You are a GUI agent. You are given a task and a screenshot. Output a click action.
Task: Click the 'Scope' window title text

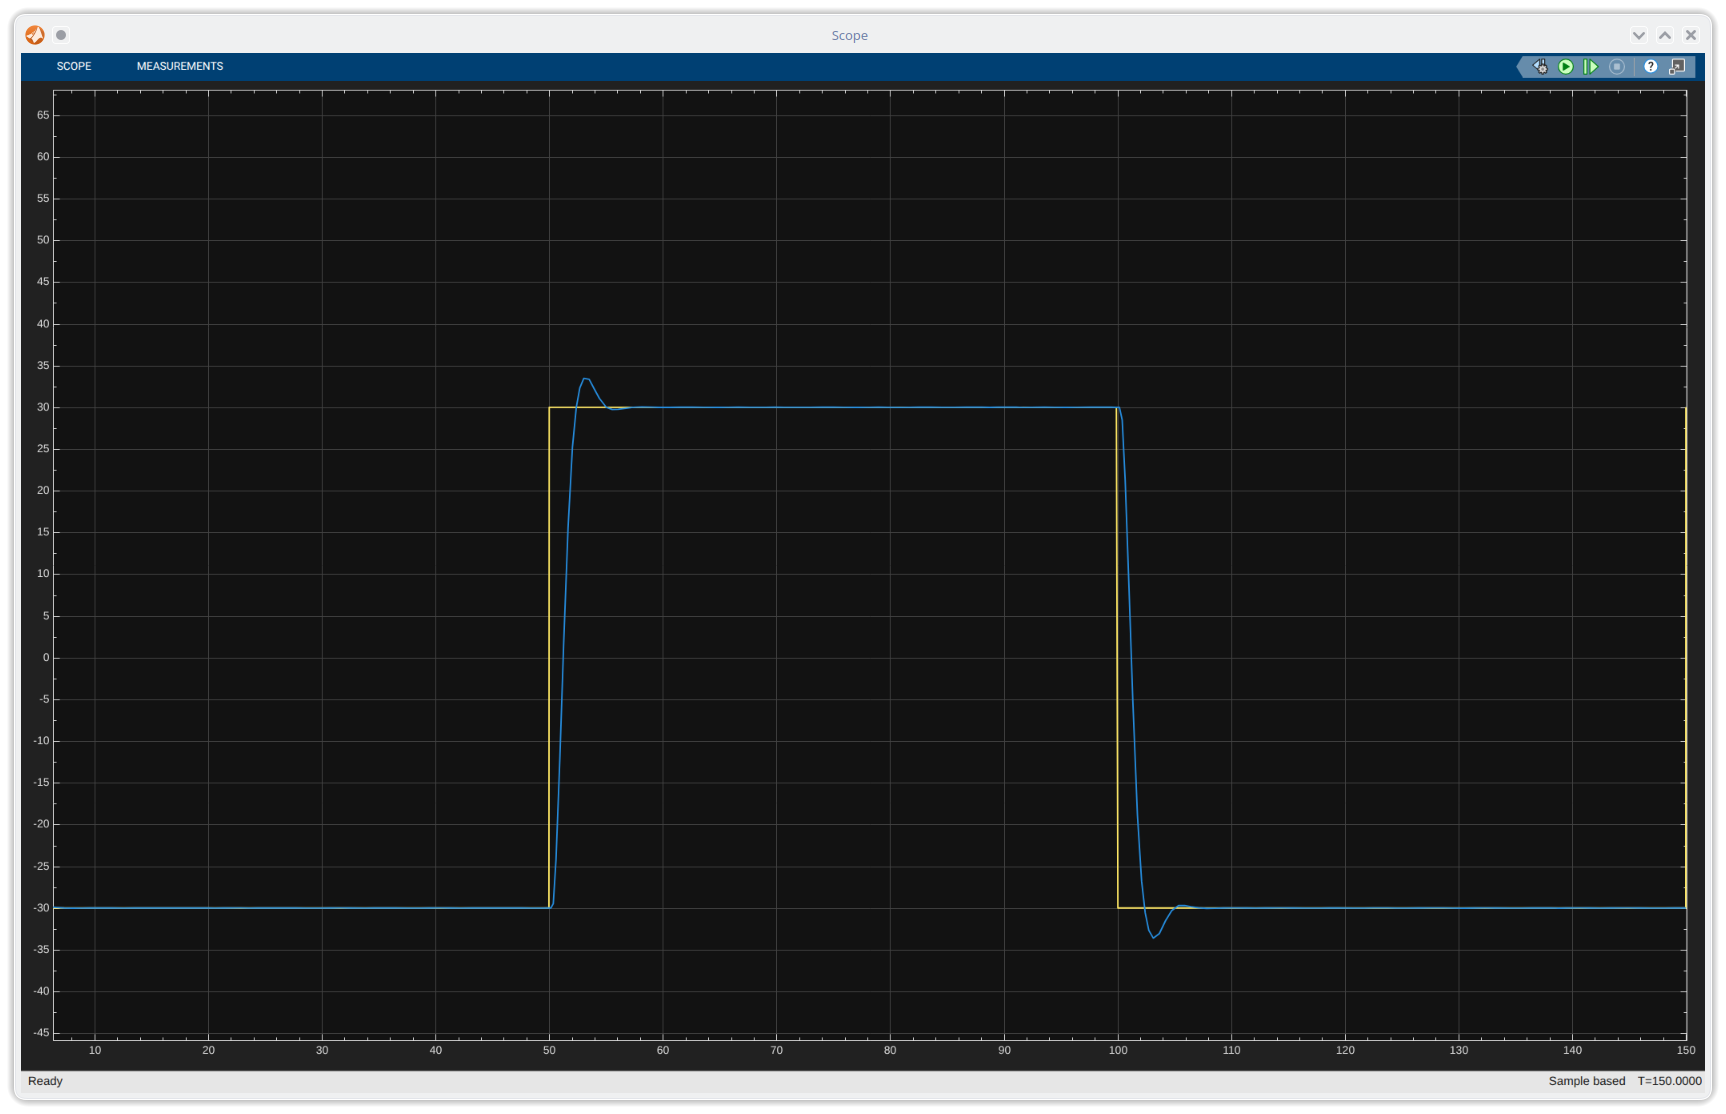coord(850,35)
